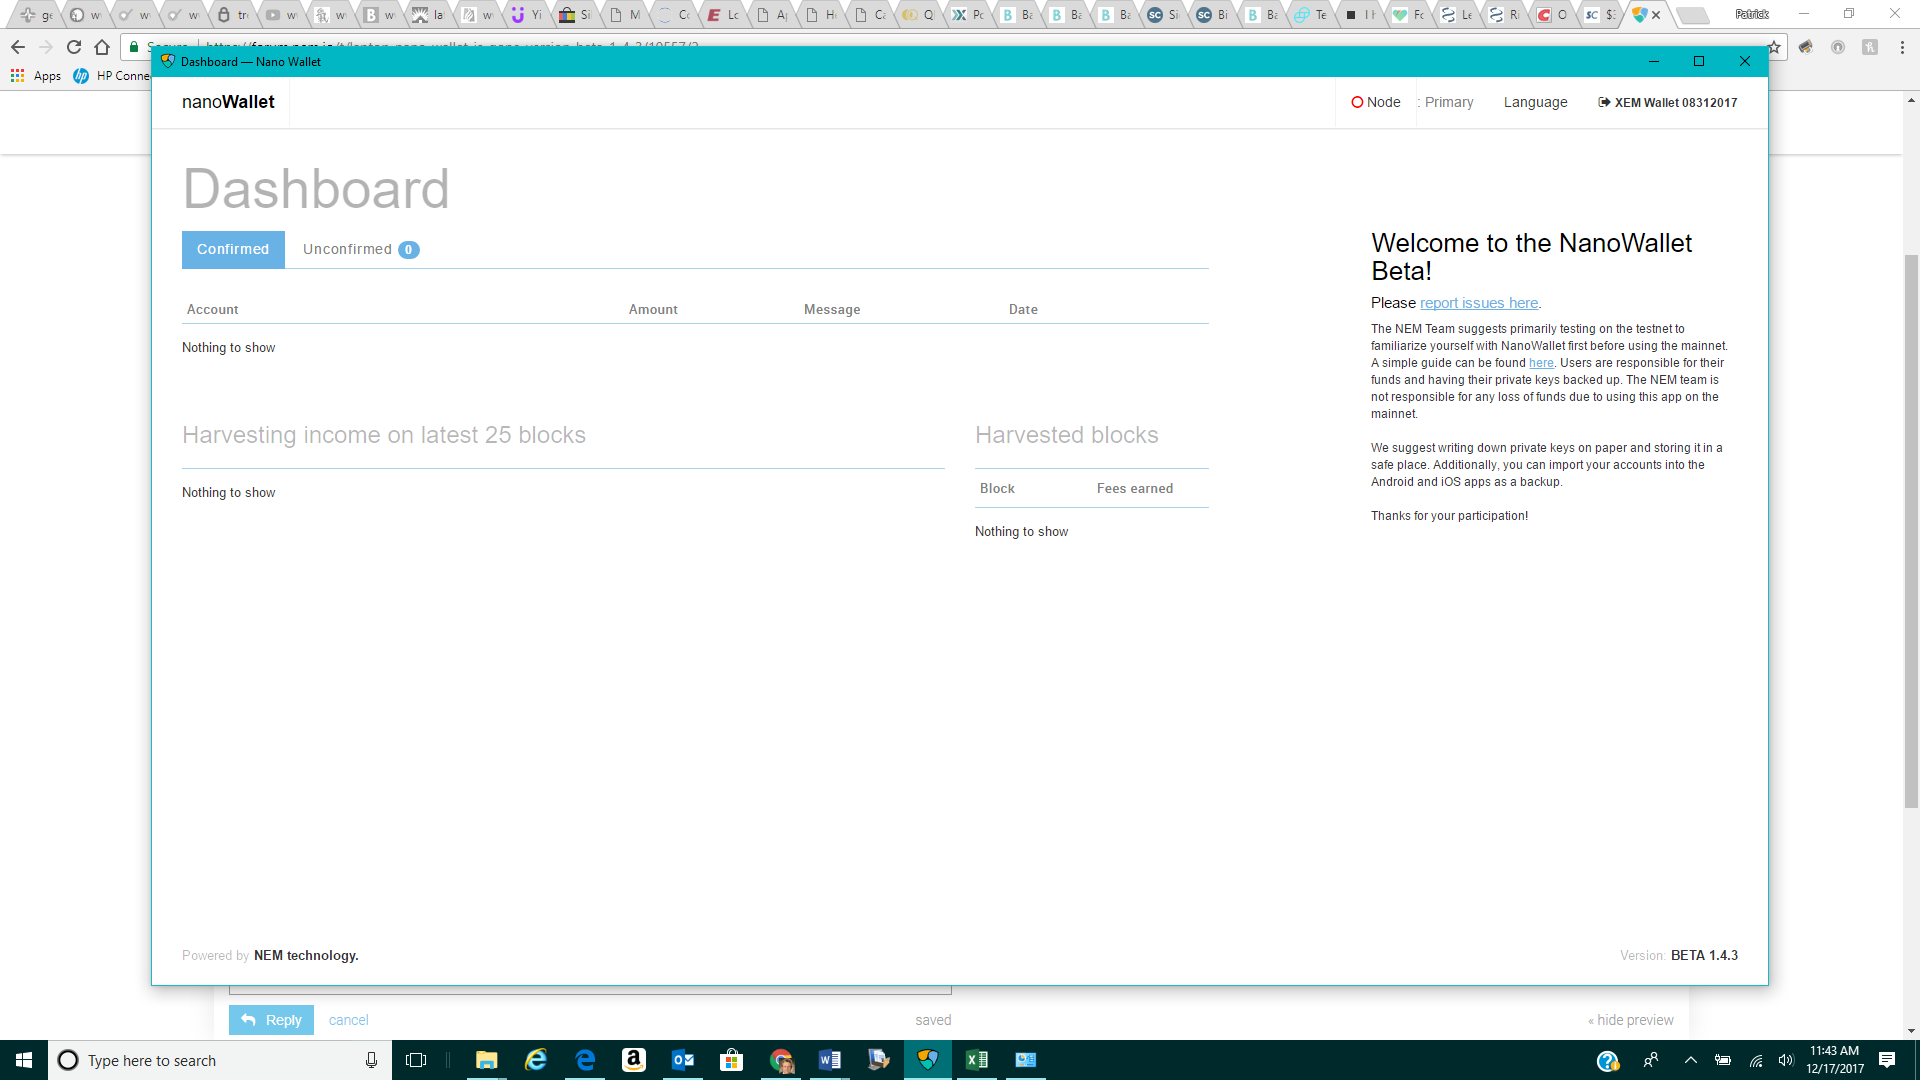Open the network Wi-Fi tray icon
The image size is (1920, 1080).
pos(1756,1060)
